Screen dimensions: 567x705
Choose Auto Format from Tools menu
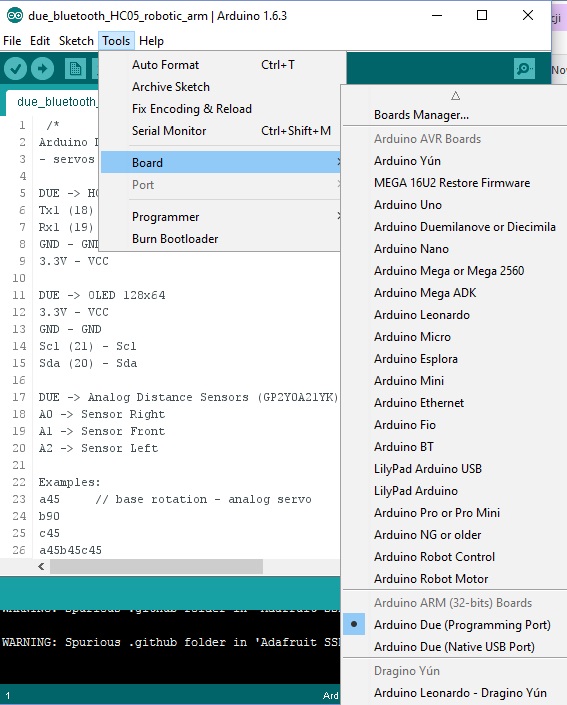click(220, 65)
